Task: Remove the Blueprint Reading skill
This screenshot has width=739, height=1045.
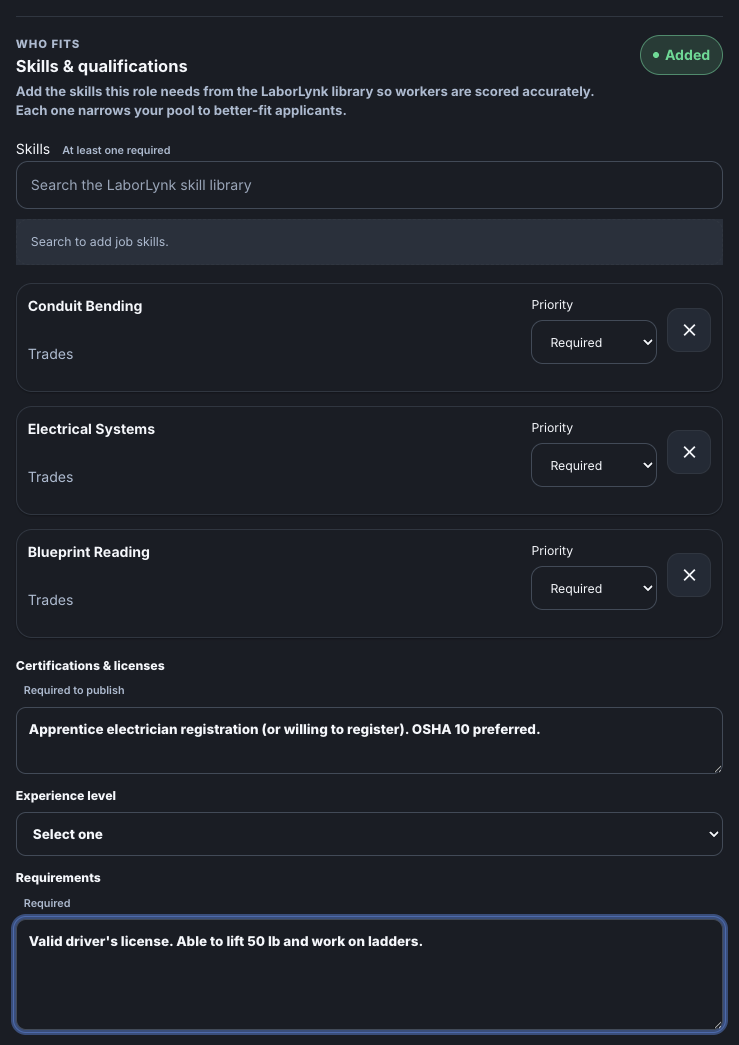Action: (688, 575)
